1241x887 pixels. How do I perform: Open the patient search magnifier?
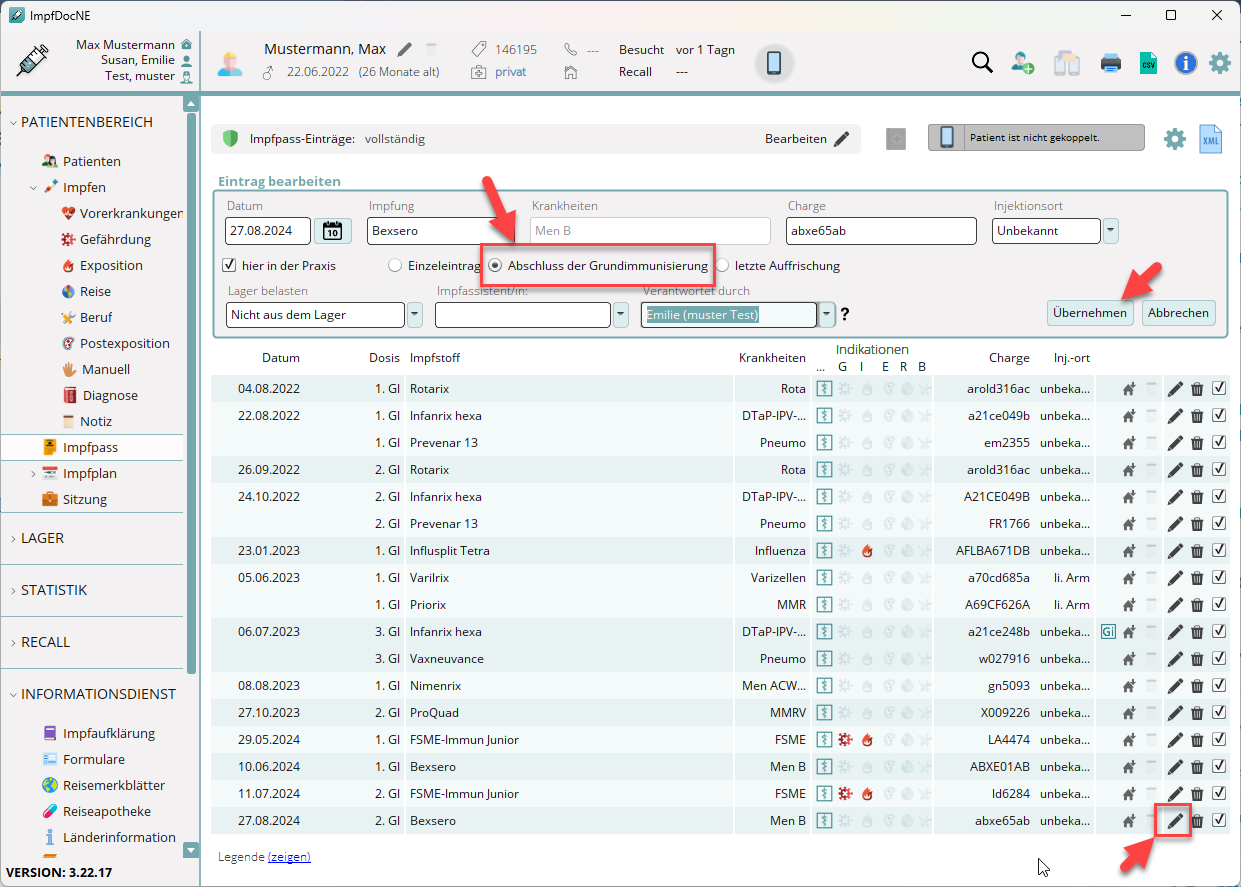982,63
